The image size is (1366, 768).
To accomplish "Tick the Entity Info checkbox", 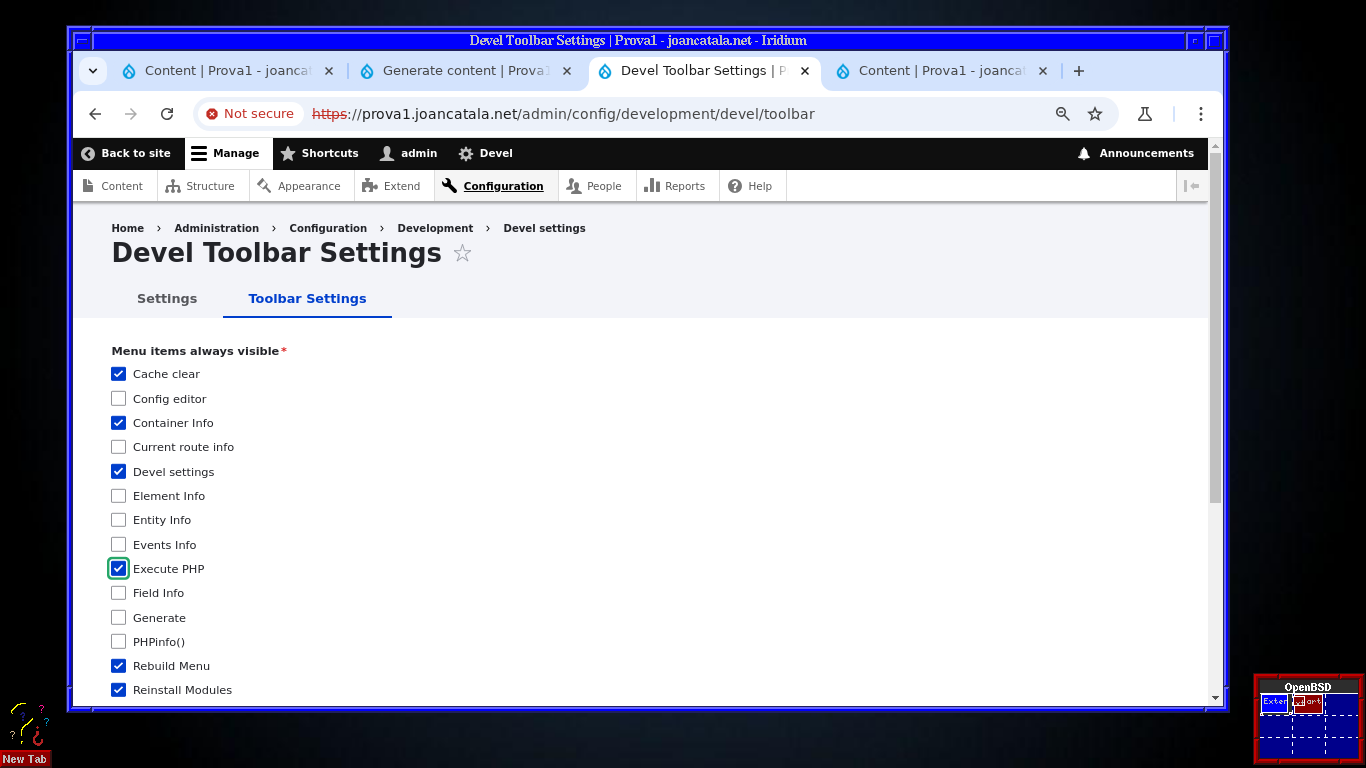I will coord(118,520).
